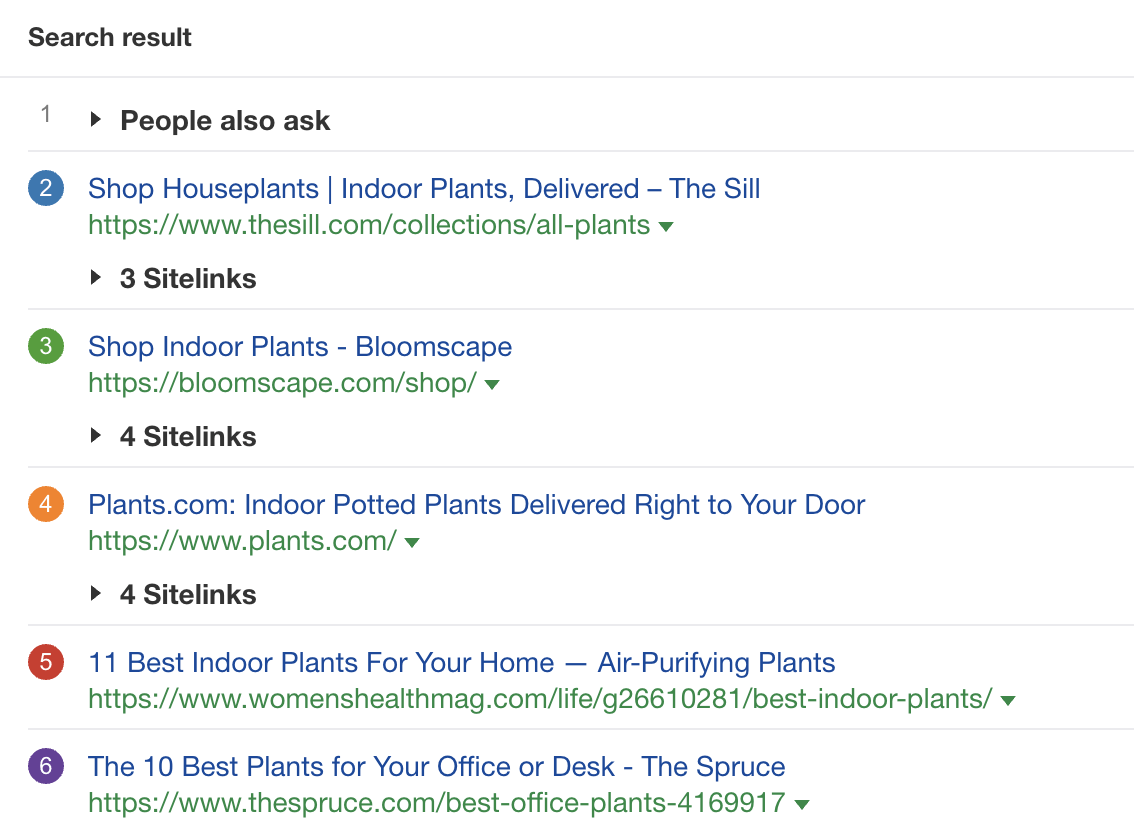This screenshot has height=832, width=1134.
Task: Open dropdown arrow next to thespruce.com URL
Action: click(801, 805)
